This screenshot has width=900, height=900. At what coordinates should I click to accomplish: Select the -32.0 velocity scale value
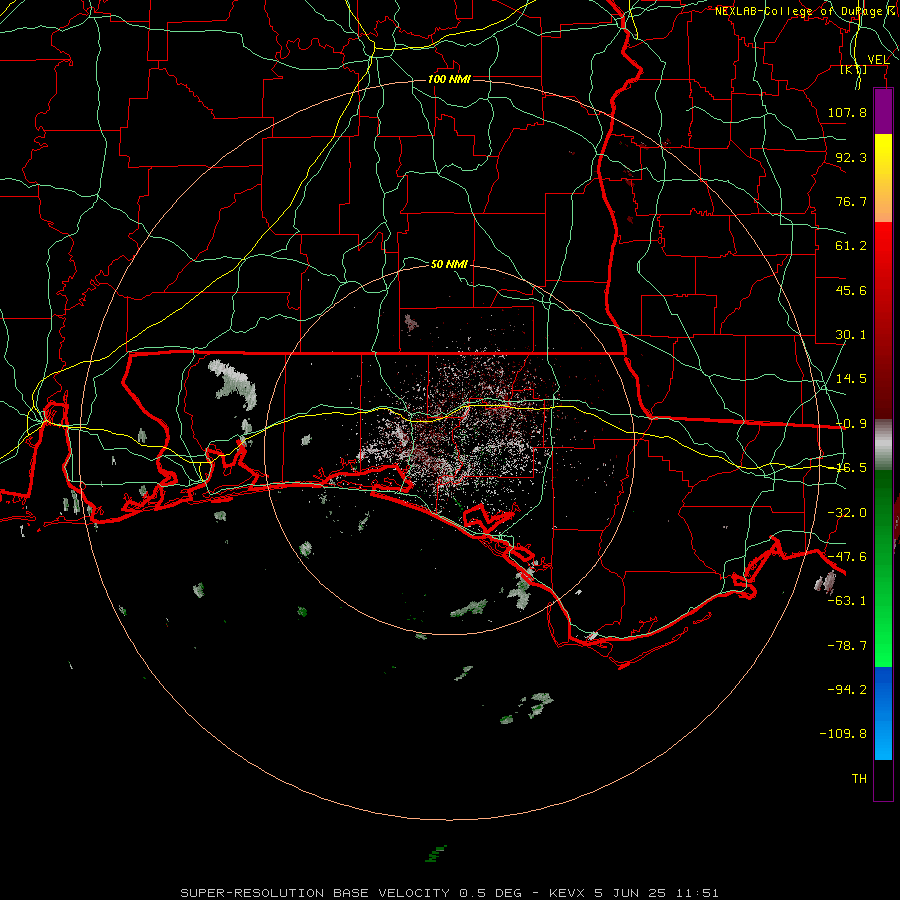tap(847, 513)
